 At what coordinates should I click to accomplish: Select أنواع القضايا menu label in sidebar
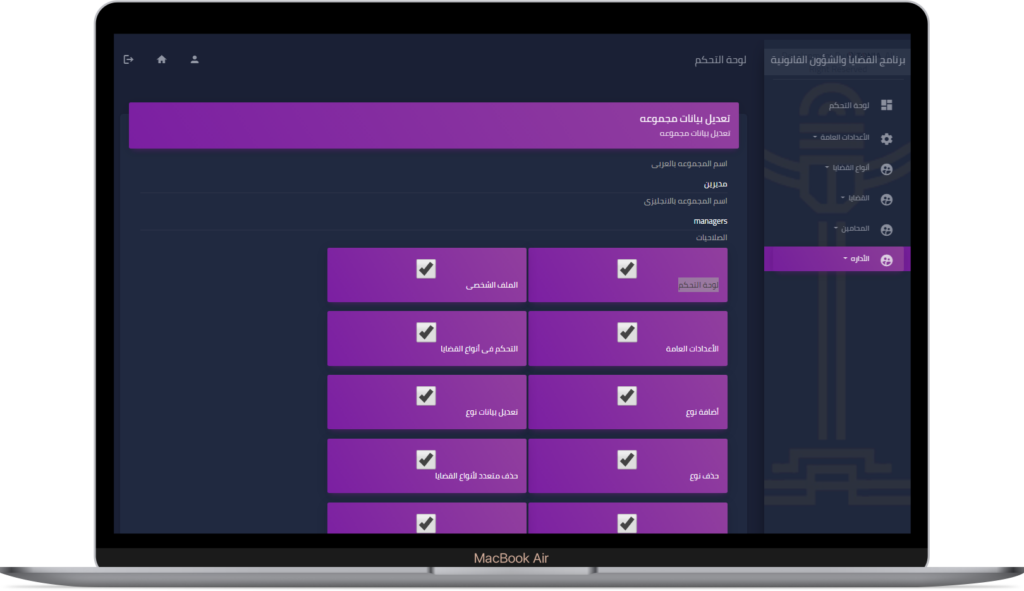coord(853,168)
